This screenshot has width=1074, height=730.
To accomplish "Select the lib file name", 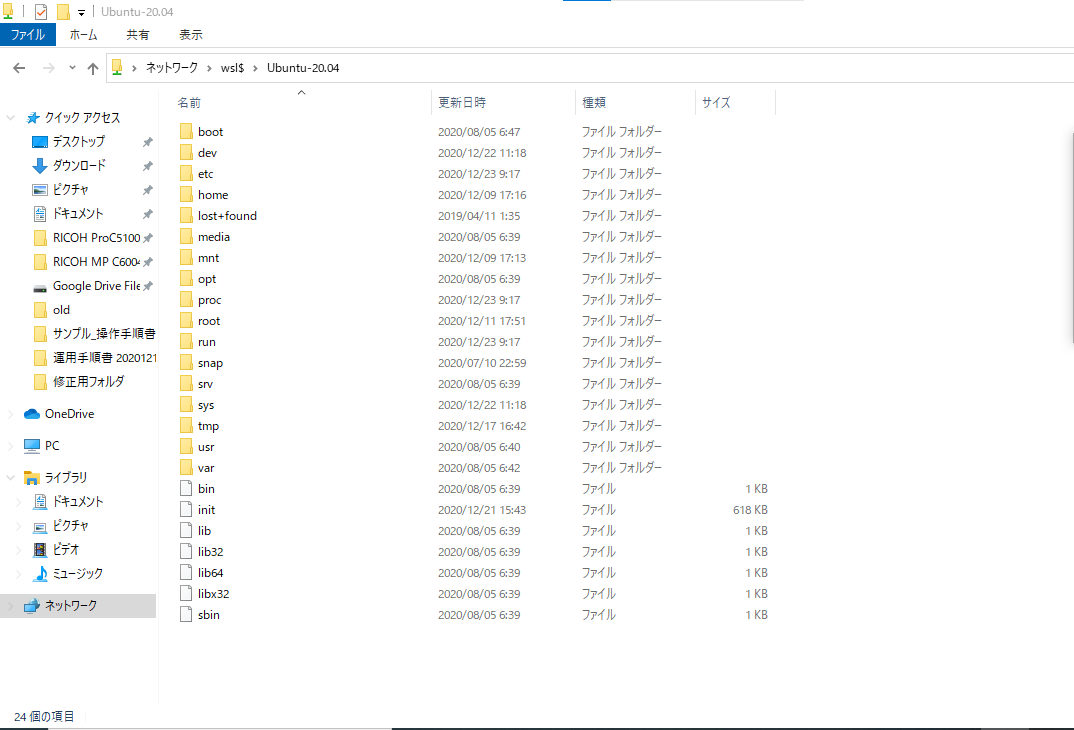I will coord(204,531).
